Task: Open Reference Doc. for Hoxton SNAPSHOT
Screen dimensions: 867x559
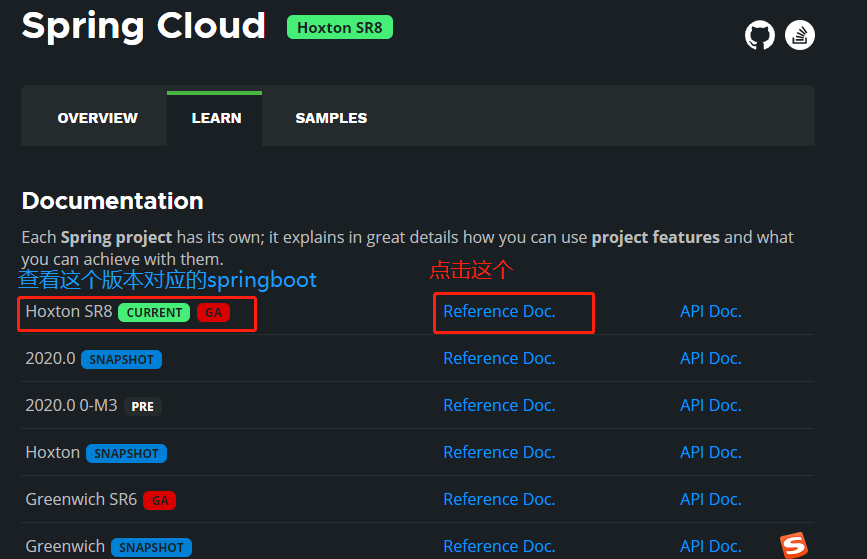Action: (x=499, y=452)
